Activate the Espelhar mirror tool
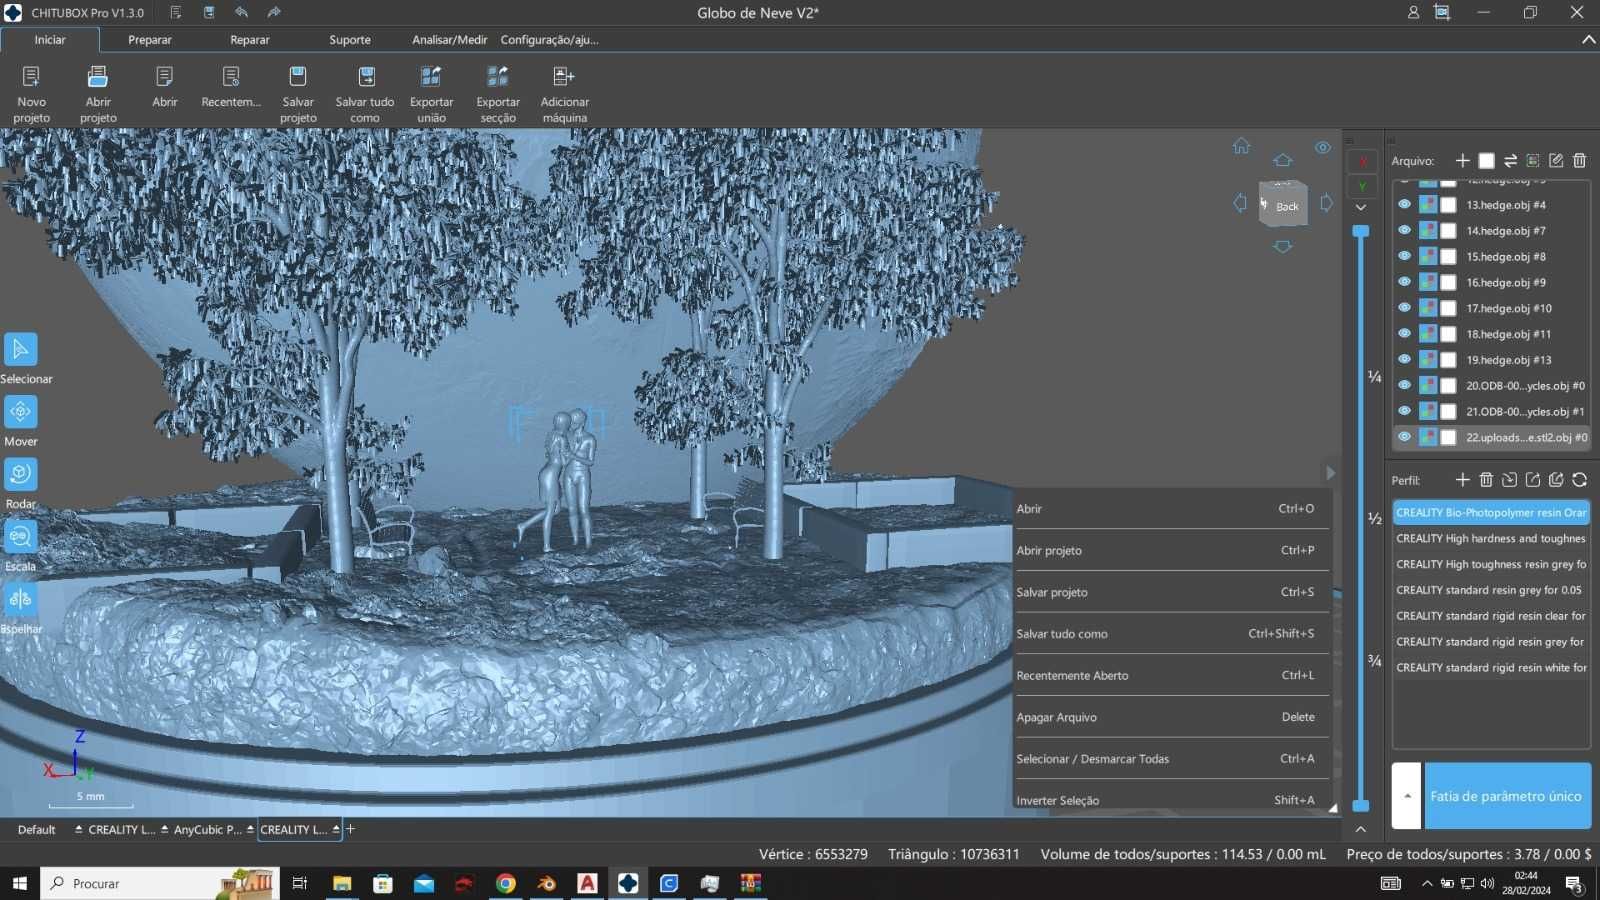1600x900 pixels. pyautogui.click(x=21, y=599)
